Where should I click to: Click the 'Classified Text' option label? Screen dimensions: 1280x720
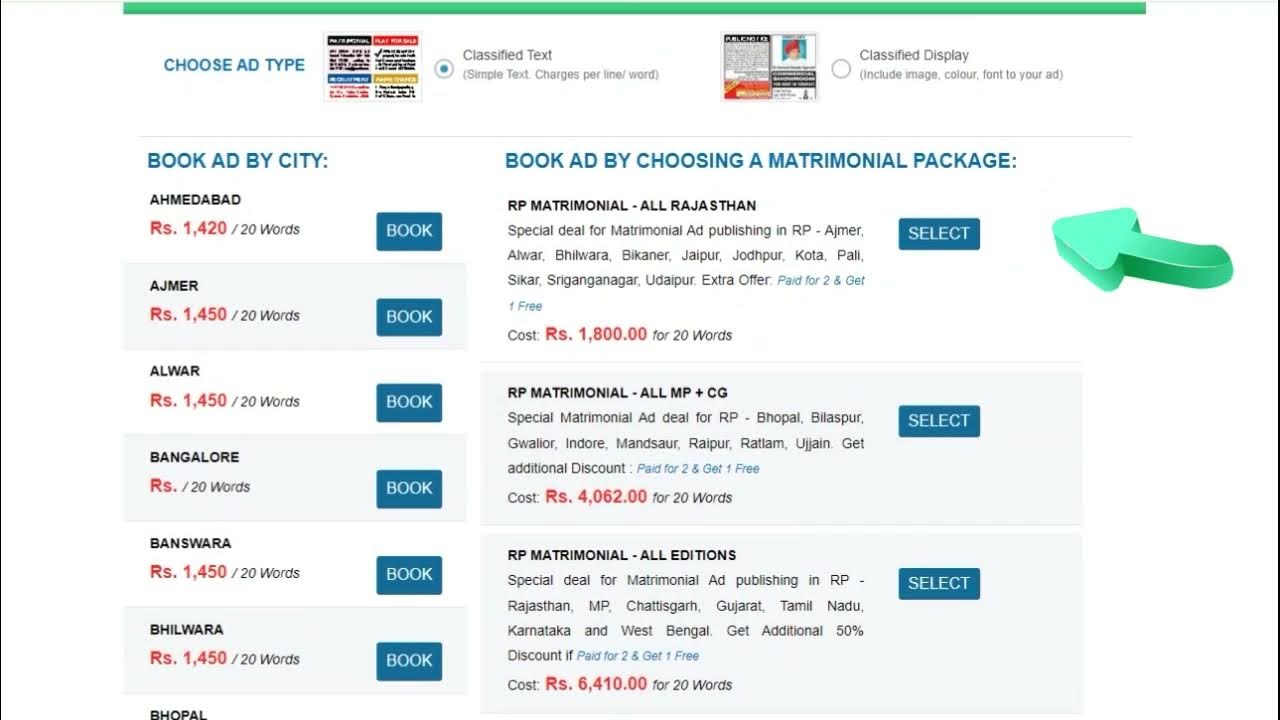[x=507, y=55]
